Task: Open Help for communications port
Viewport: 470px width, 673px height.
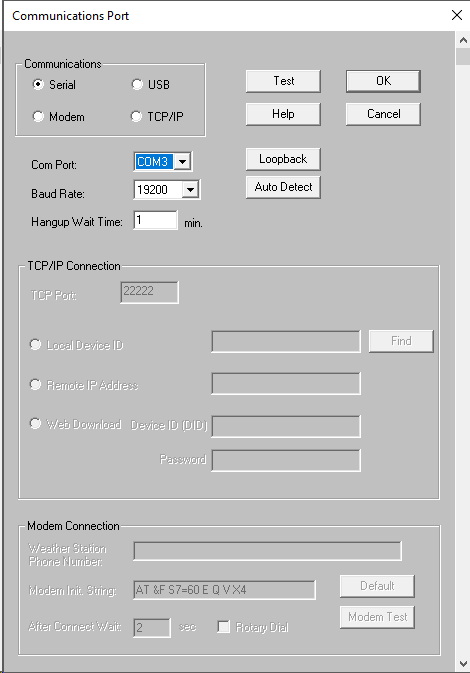Action: (x=283, y=114)
